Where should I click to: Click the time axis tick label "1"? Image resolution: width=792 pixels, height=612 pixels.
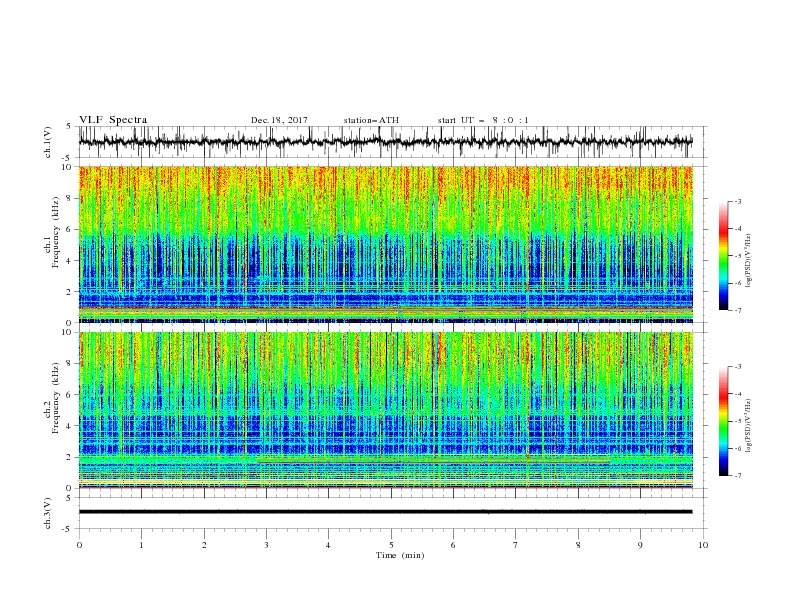pyautogui.click(x=141, y=545)
